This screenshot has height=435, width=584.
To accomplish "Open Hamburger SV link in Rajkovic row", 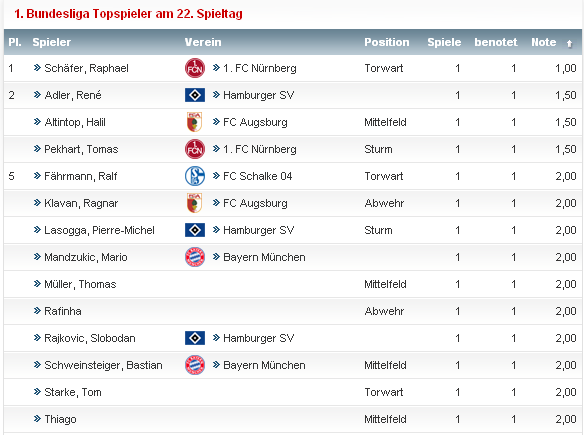I will [x=258, y=338].
